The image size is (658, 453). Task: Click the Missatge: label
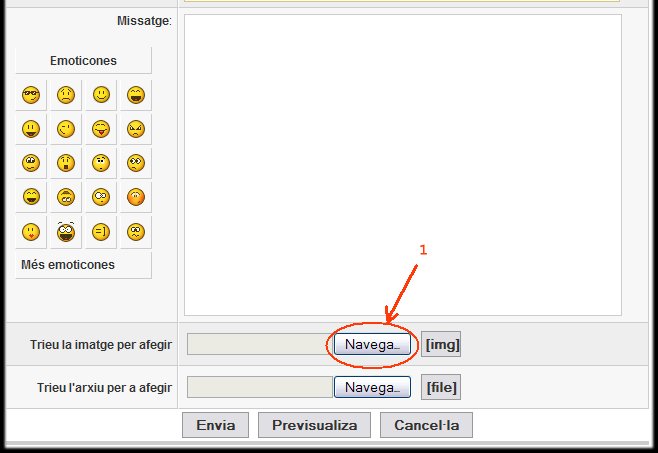pos(144,21)
